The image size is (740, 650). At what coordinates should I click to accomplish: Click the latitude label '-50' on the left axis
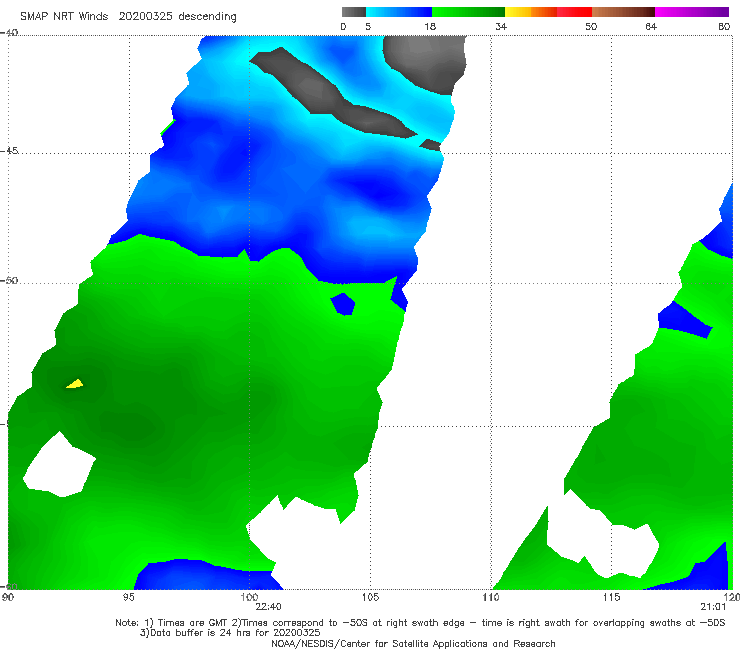pyautogui.click(x=9, y=280)
